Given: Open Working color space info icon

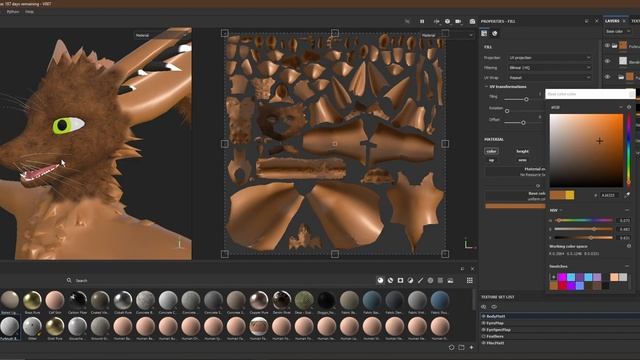Looking at the screenshot, I should pyautogui.click(x=629, y=246).
